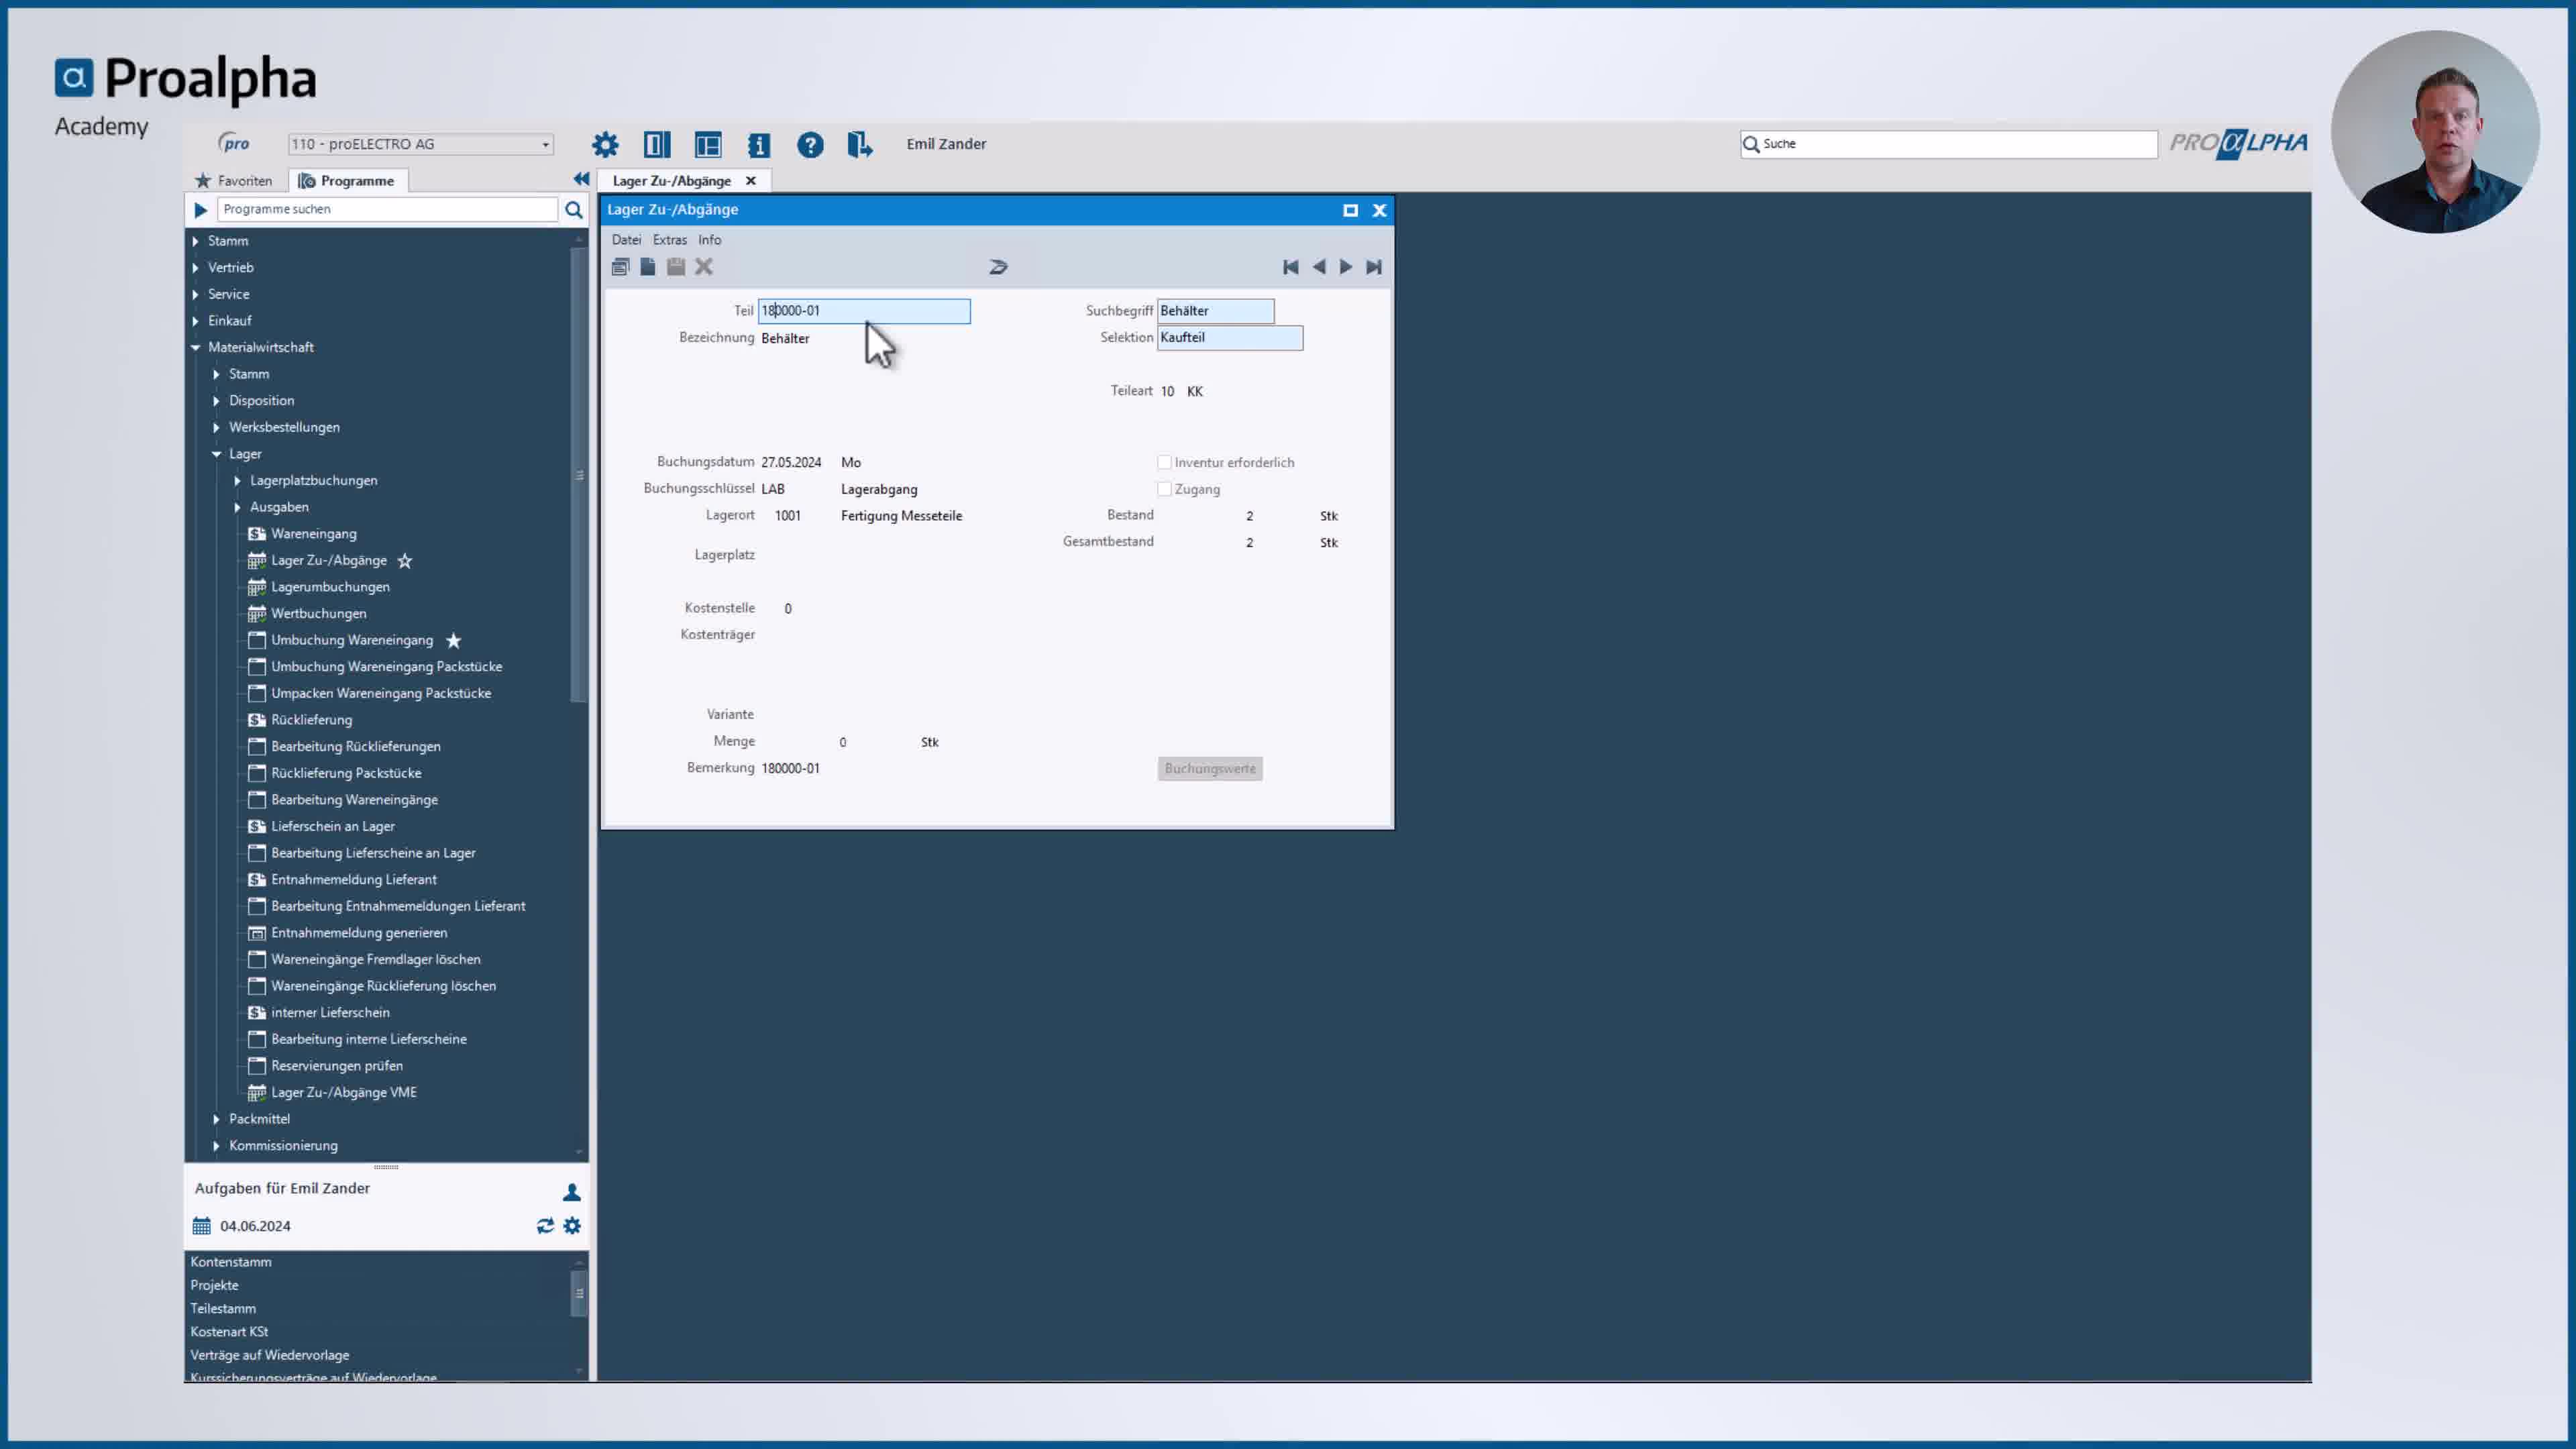The width and height of the screenshot is (2576, 1449).
Task: Open the company dropdown 110 - proELECTRO AG
Action: point(421,144)
